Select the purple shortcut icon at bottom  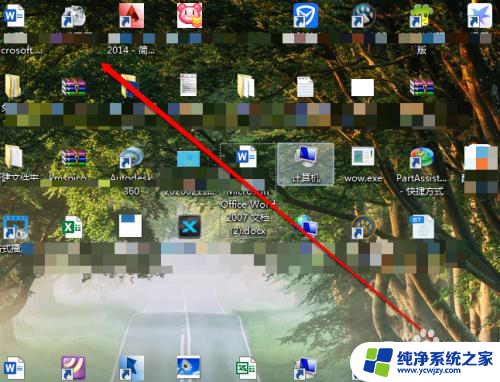[x=73, y=368]
